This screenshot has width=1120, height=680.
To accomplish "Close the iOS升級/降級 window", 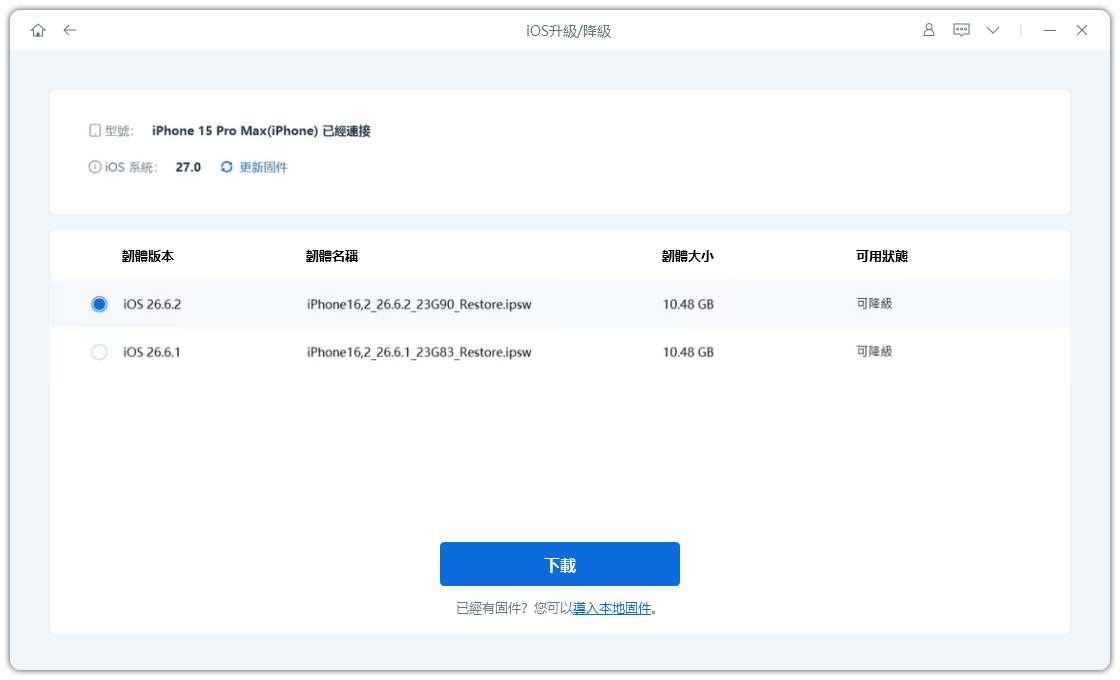I will point(1081,30).
